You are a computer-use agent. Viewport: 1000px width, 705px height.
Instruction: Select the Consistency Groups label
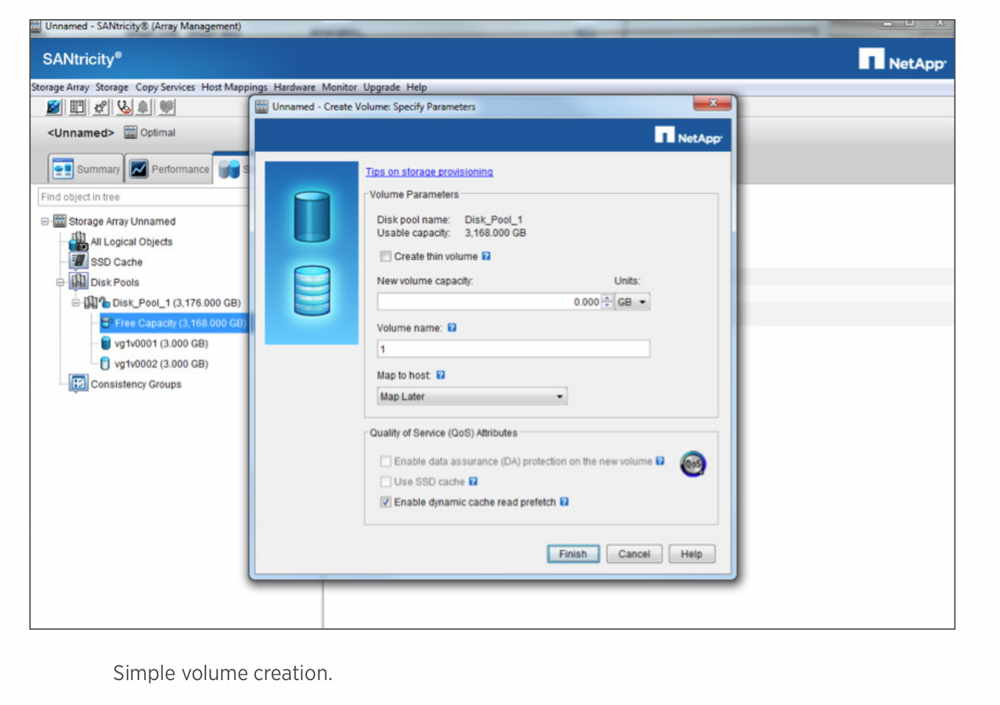coord(136,384)
